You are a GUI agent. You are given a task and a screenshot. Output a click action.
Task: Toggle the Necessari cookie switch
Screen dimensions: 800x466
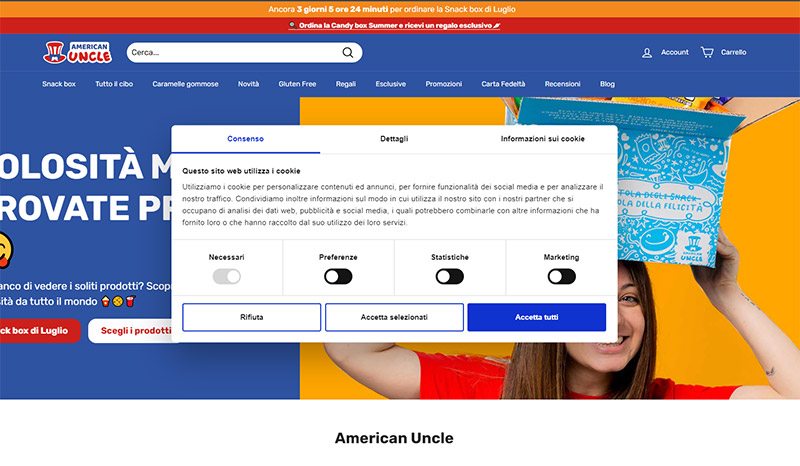point(227,277)
